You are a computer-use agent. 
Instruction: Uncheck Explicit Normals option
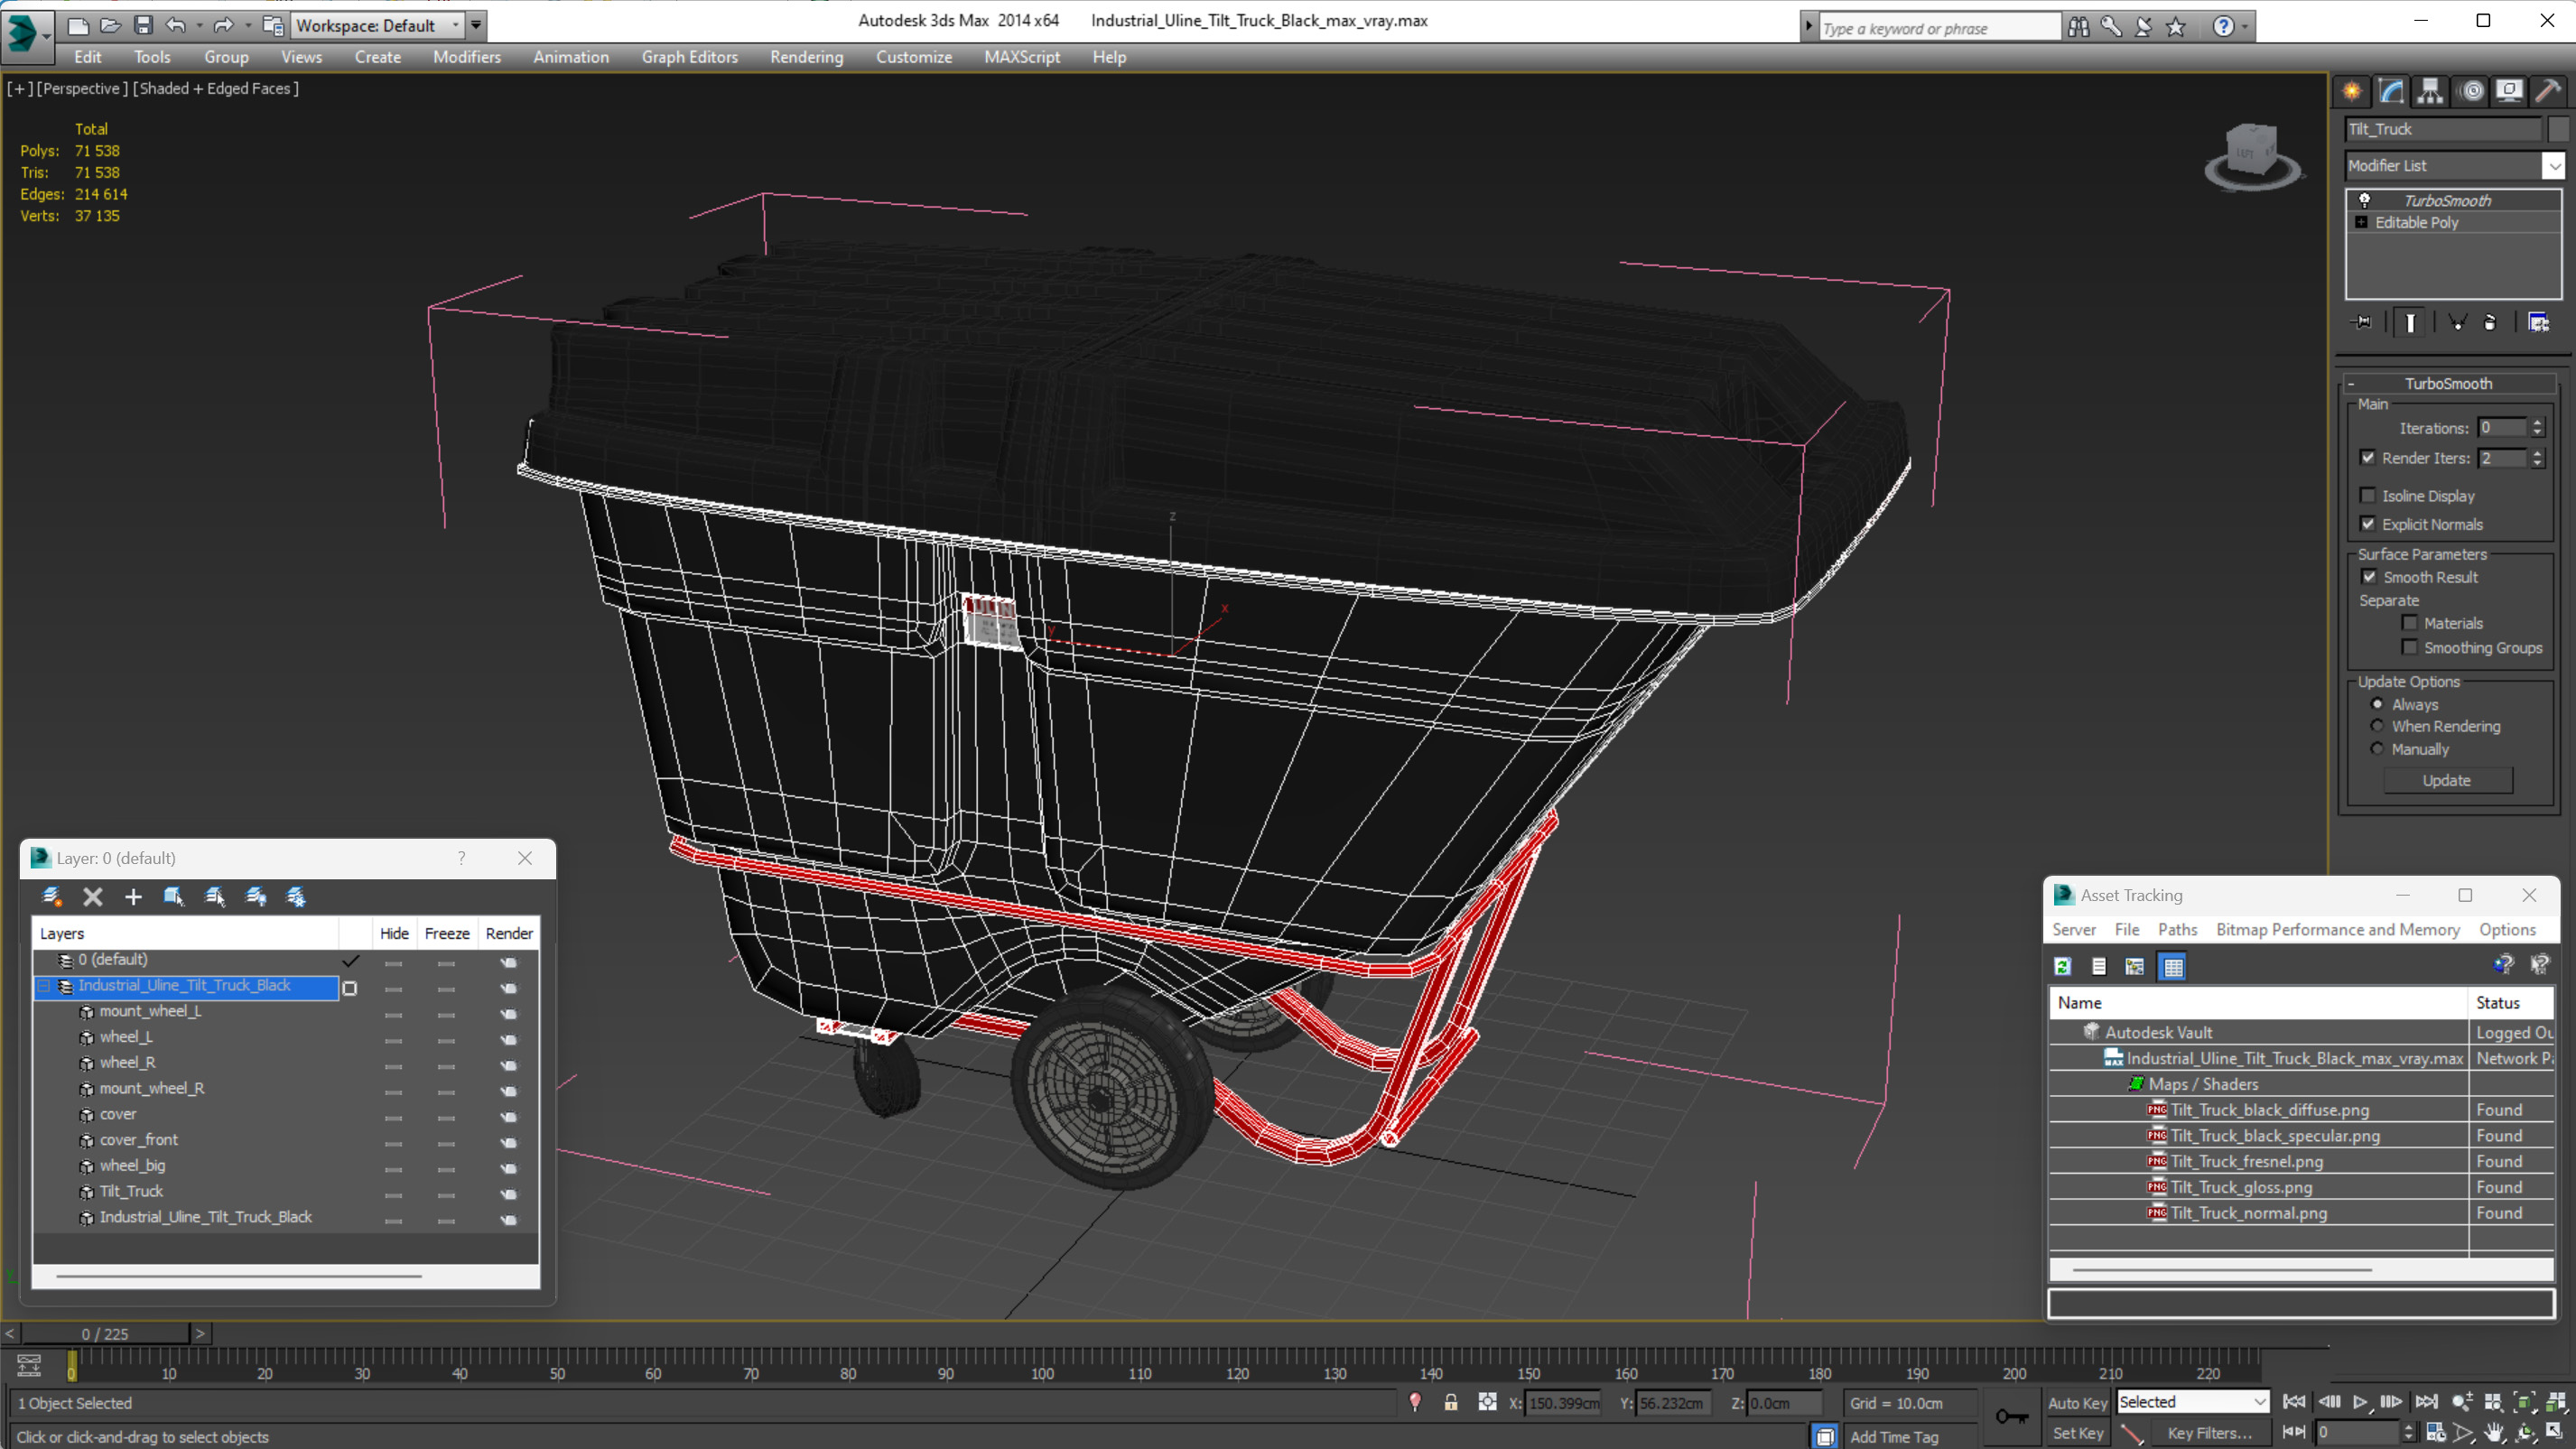coord(2368,524)
